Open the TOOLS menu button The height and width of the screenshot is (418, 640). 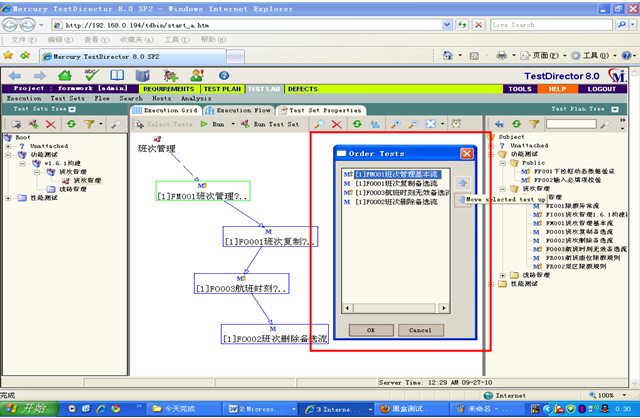coord(520,89)
